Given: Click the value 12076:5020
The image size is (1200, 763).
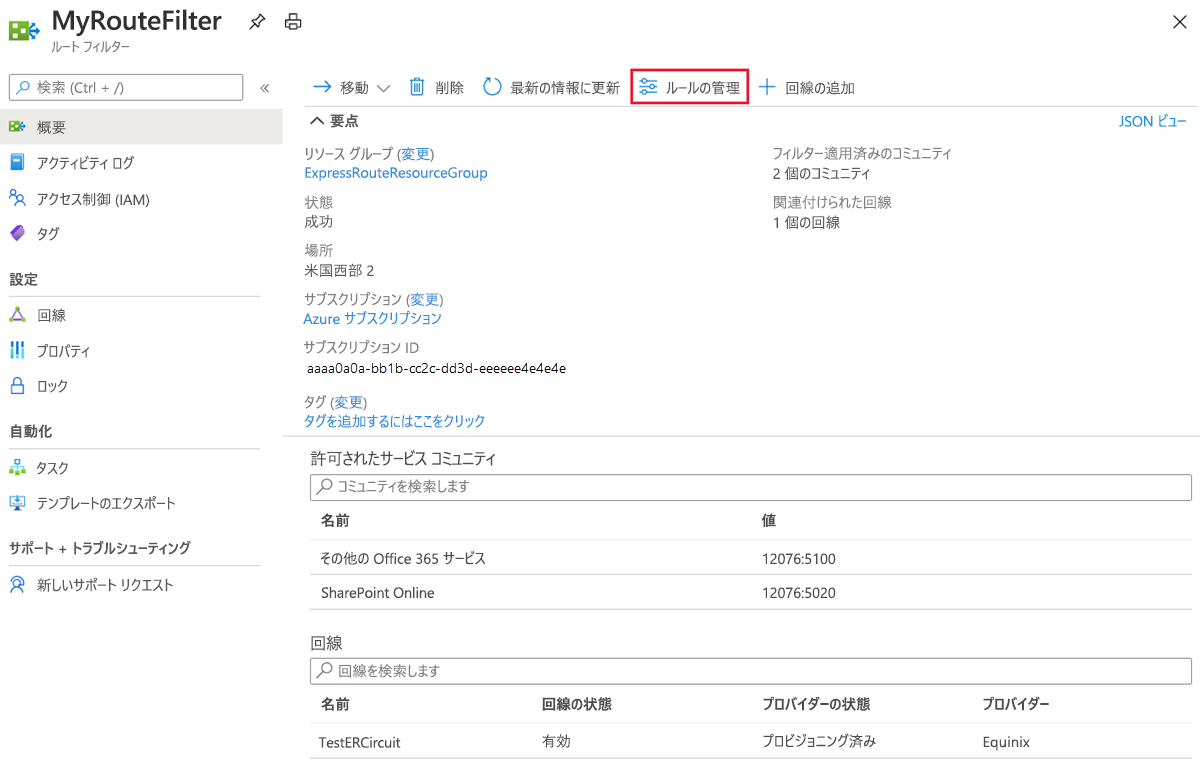Looking at the screenshot, I should 798,593.
